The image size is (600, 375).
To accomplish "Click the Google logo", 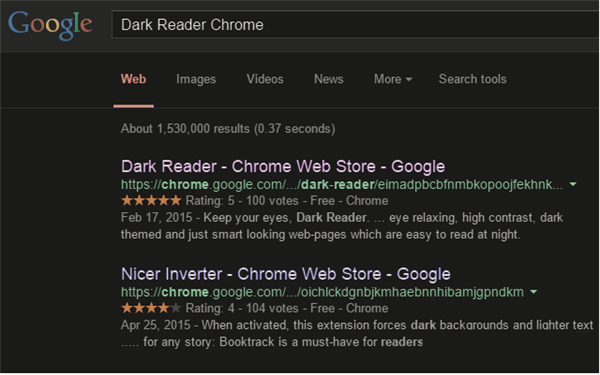I will click(x=50, y=25).
